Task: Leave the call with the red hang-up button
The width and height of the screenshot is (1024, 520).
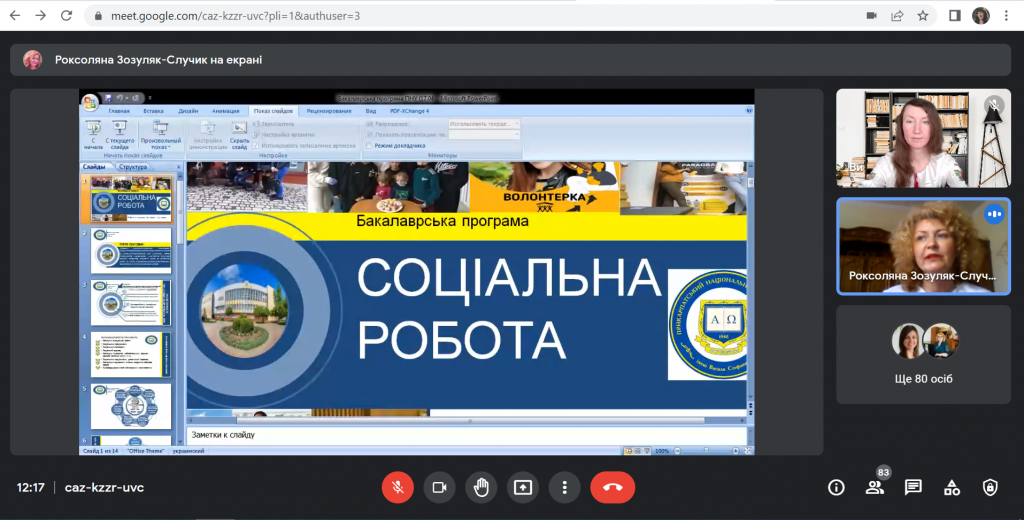Action: [612, 487]
